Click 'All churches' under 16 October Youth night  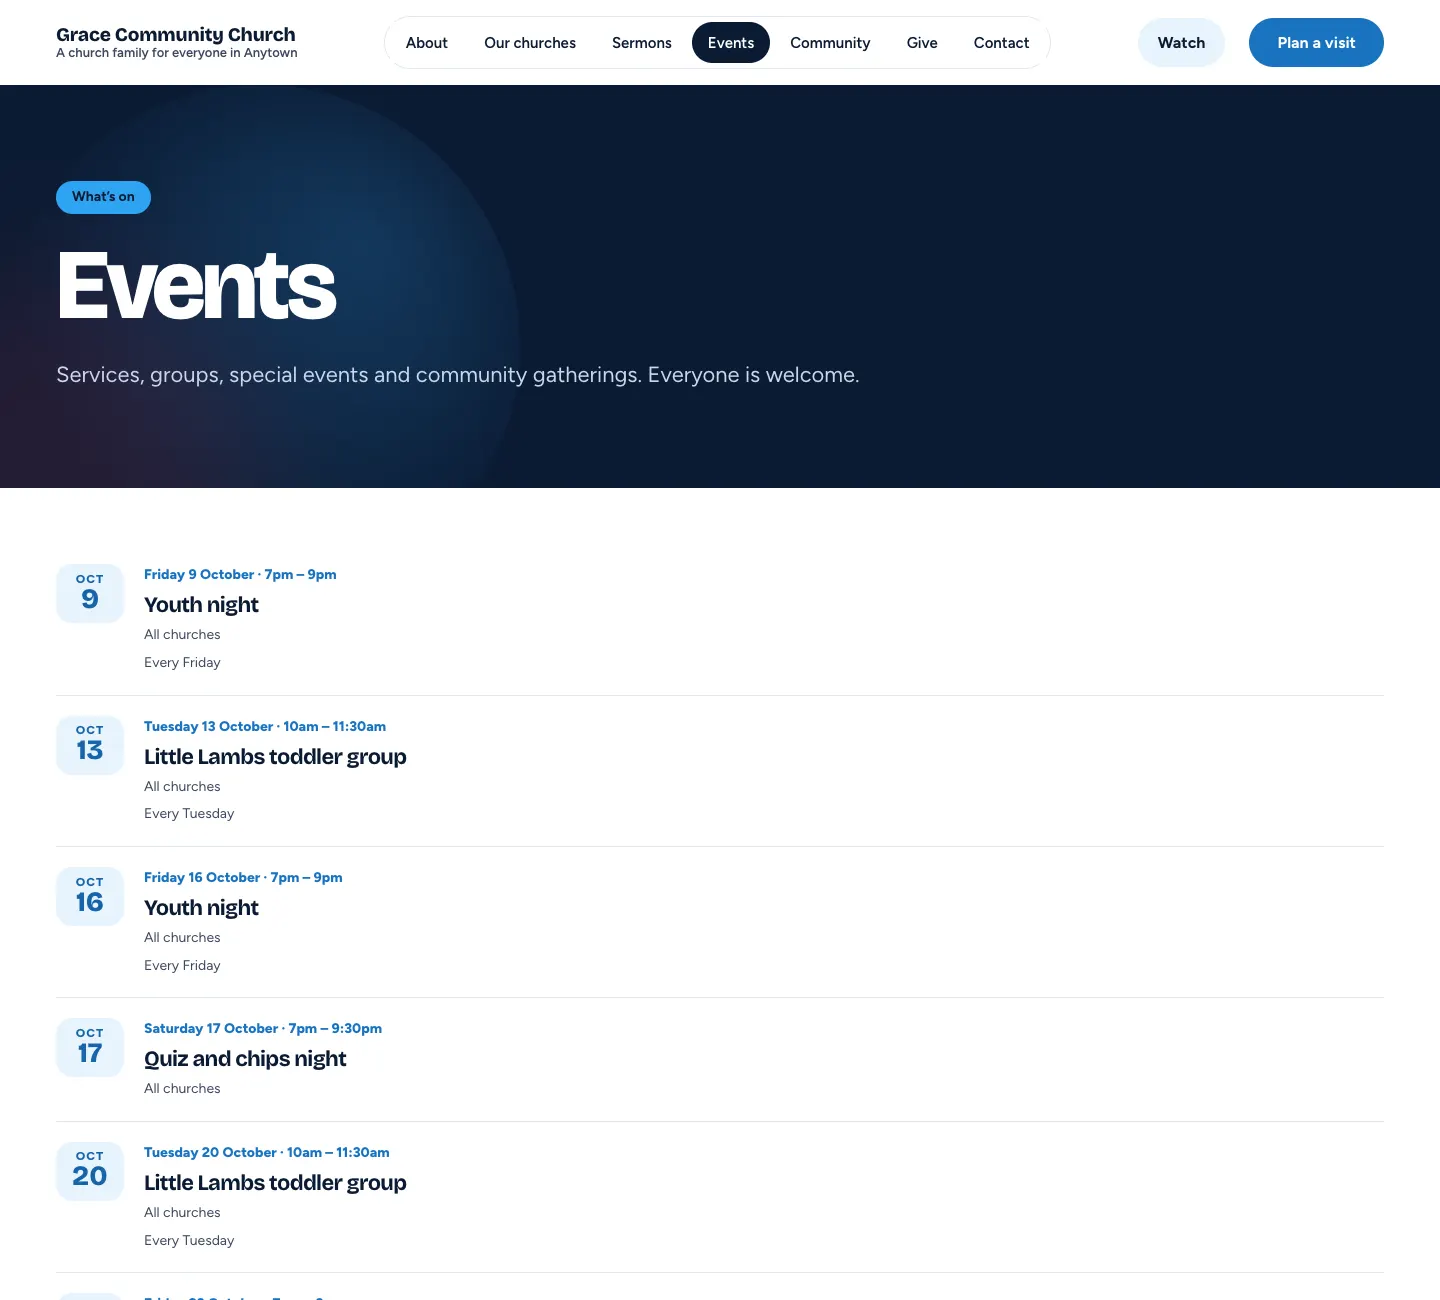182,938
